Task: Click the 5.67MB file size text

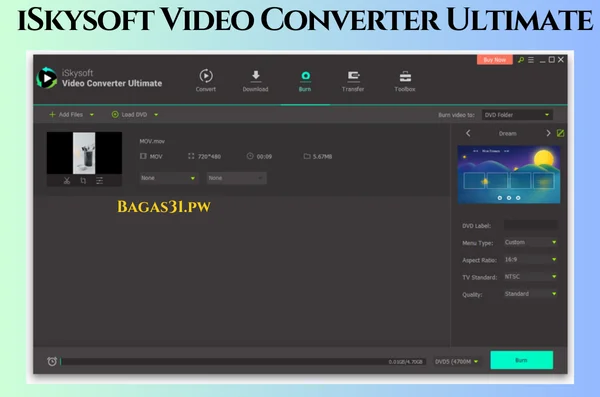Action: tap(323, 157)
